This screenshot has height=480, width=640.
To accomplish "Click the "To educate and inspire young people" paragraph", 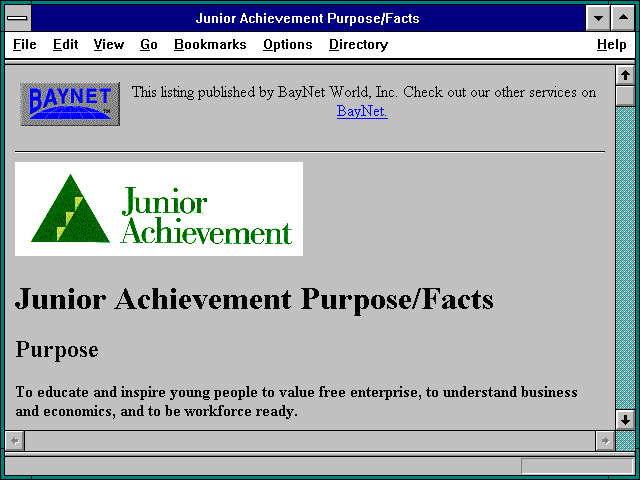I will pos(296,401).
